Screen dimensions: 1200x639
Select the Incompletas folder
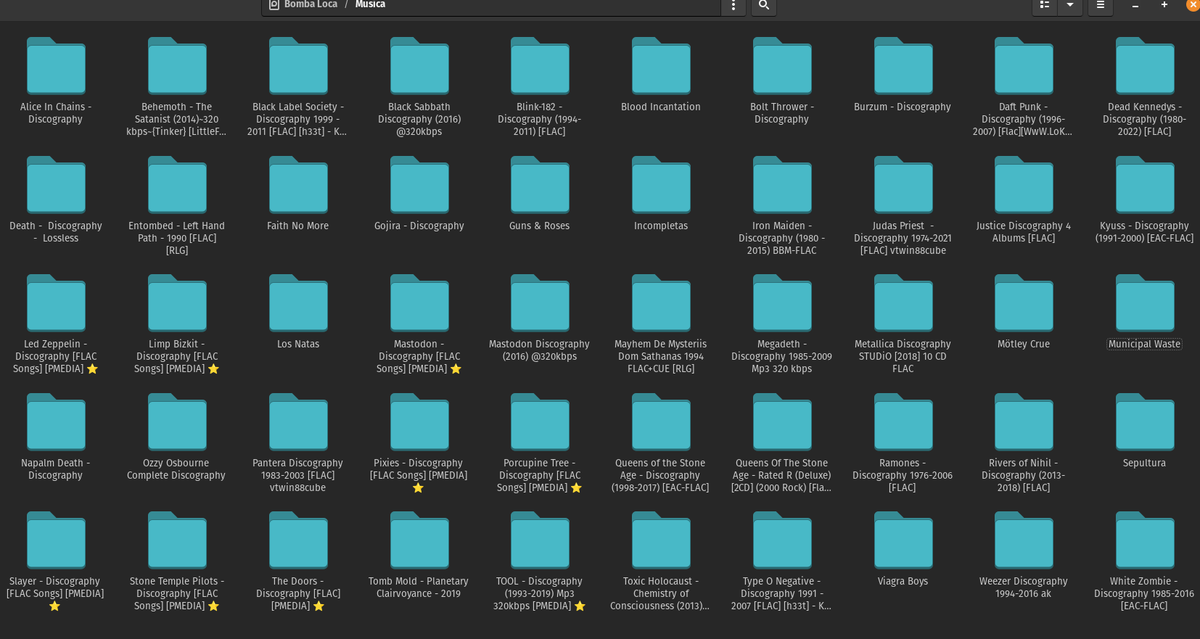coord(661,184)
